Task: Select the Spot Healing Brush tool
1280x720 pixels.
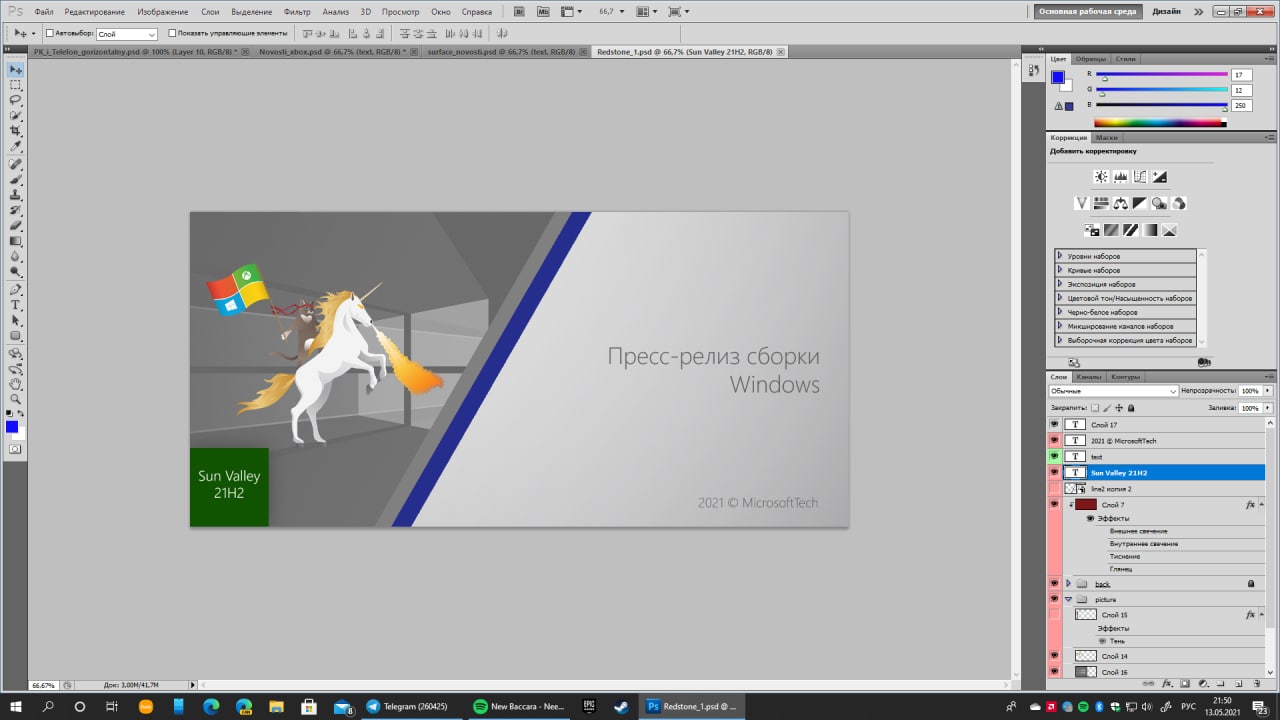Action: click(x=15, y=163)
